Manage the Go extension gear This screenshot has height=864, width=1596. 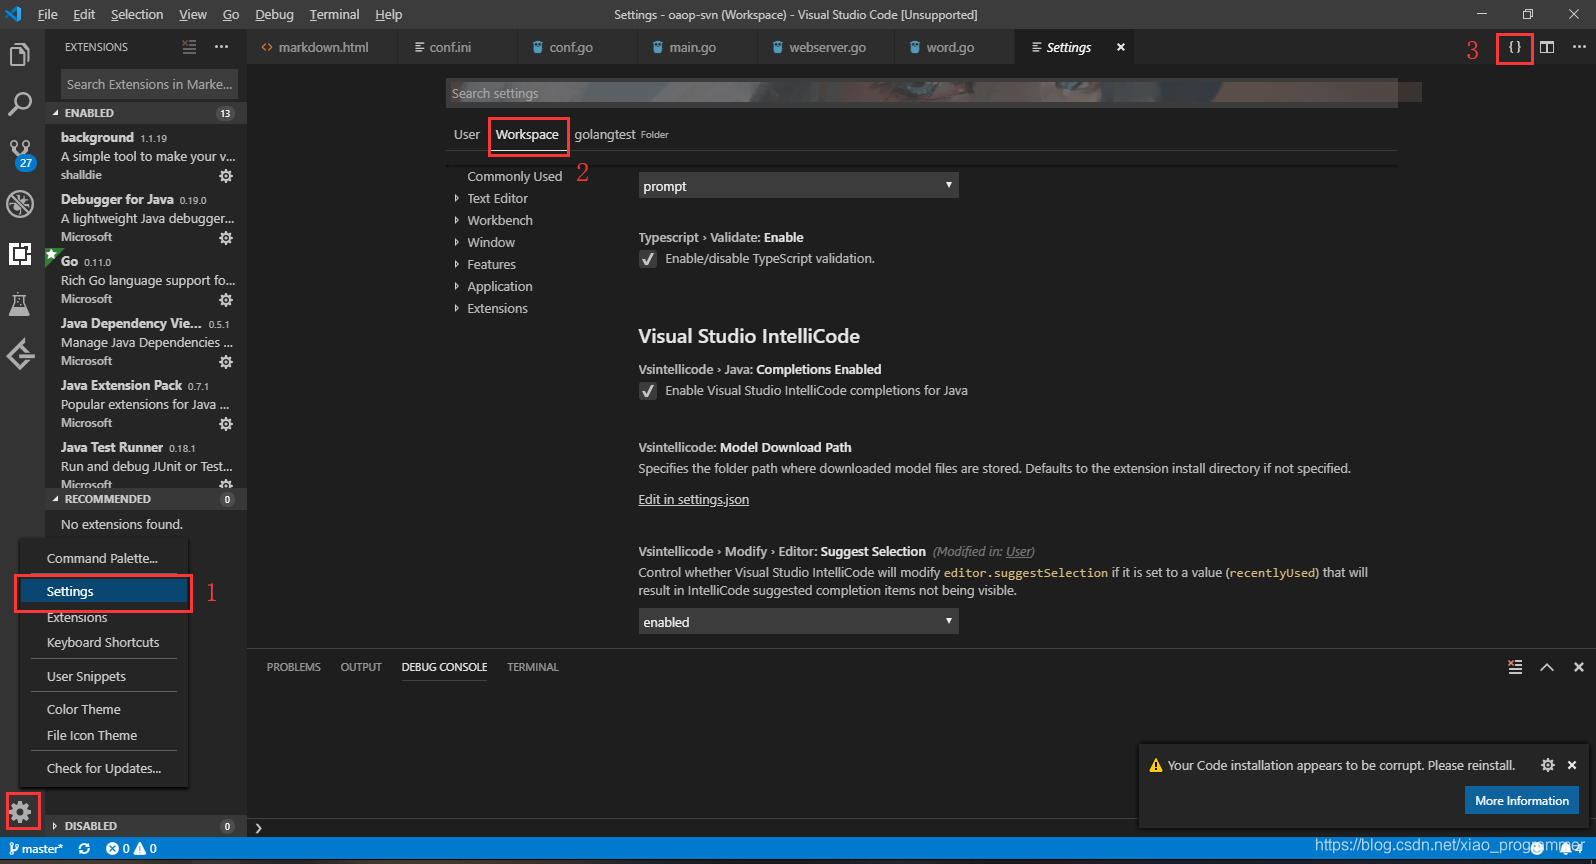point(226,300)
